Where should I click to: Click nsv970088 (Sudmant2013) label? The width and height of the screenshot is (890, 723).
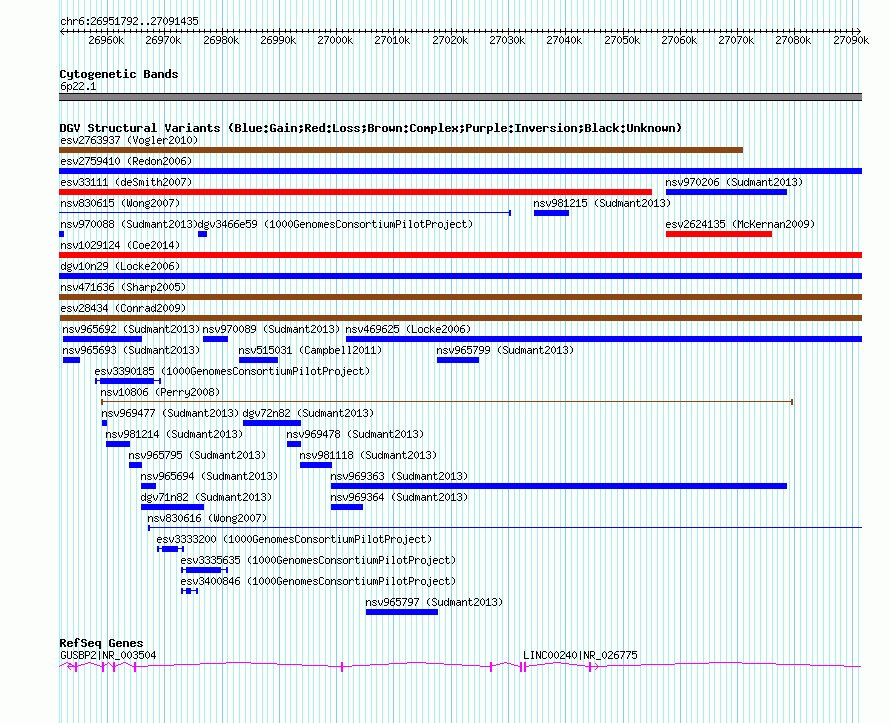pyautogui.click(x=128, y=224)
